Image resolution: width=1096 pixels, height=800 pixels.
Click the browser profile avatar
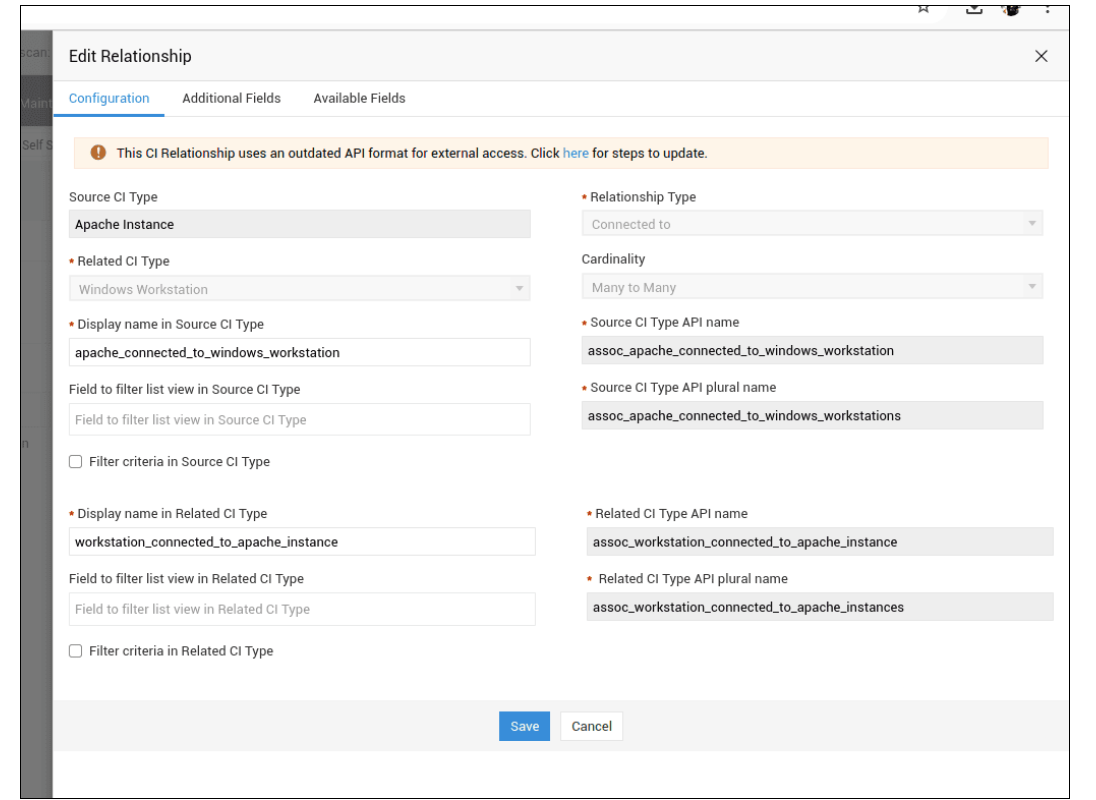1010,8
